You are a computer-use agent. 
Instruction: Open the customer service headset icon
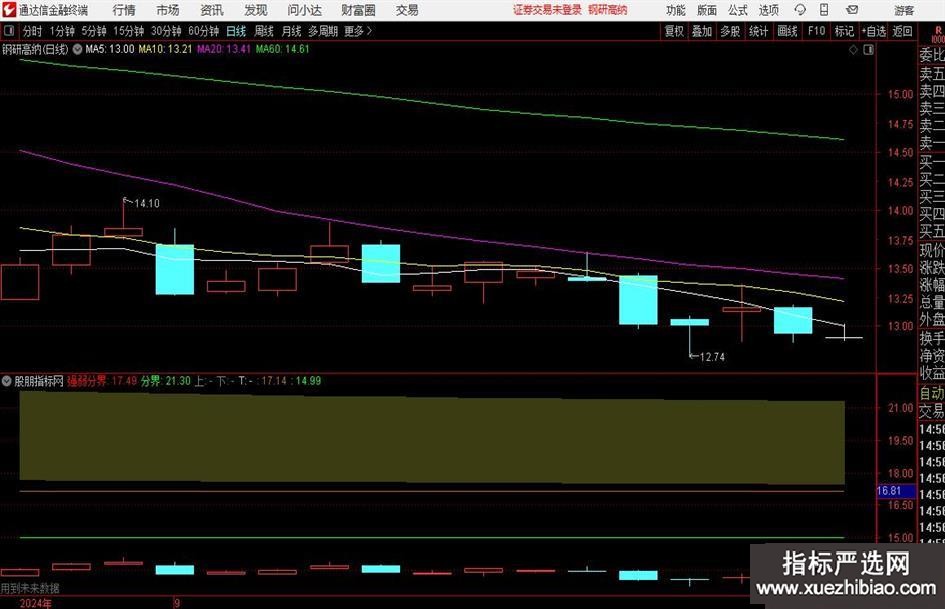pyautogui.click(x=800, y=10)
